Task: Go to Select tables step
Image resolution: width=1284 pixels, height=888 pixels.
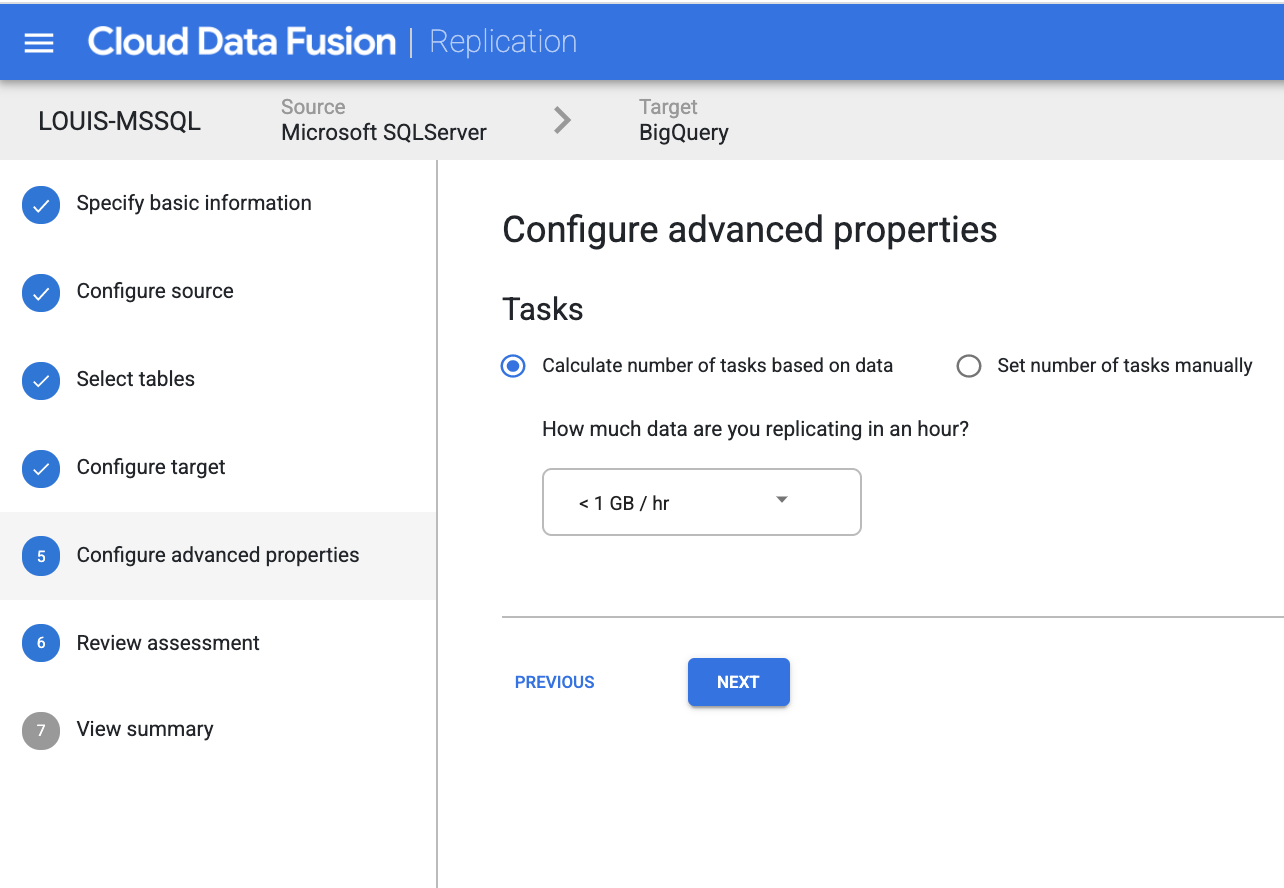Action: 136,379
